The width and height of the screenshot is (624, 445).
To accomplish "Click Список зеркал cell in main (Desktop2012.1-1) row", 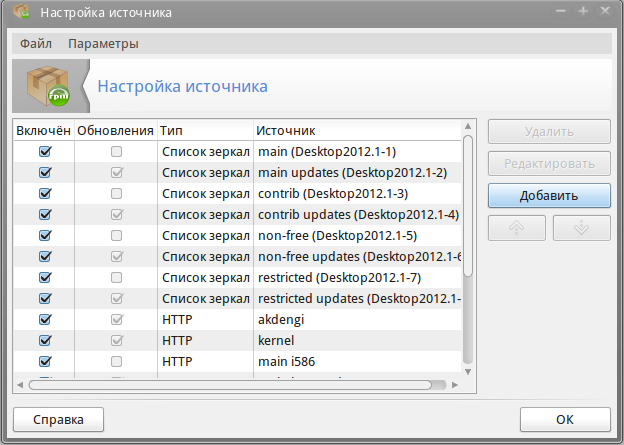I will pyautogui.click(x=206, y=152).
